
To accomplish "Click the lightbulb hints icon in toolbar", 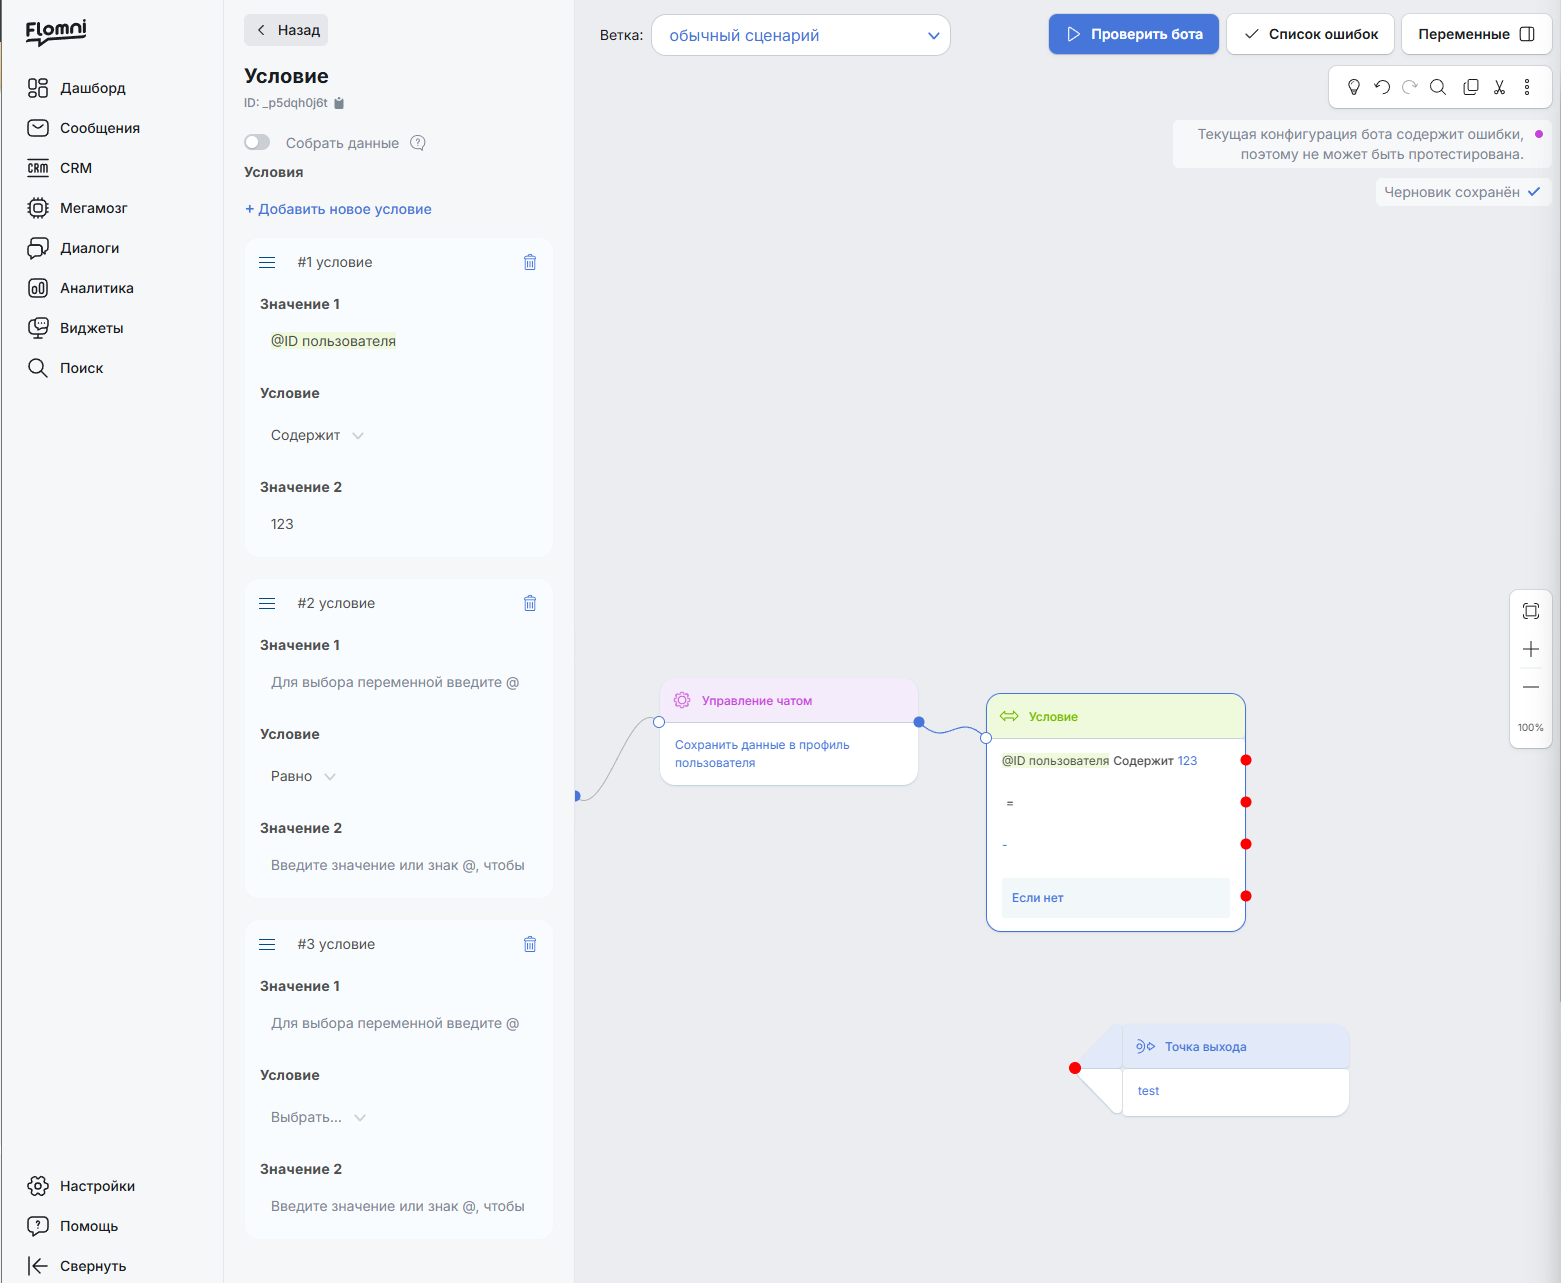I will coord(1354,87).
